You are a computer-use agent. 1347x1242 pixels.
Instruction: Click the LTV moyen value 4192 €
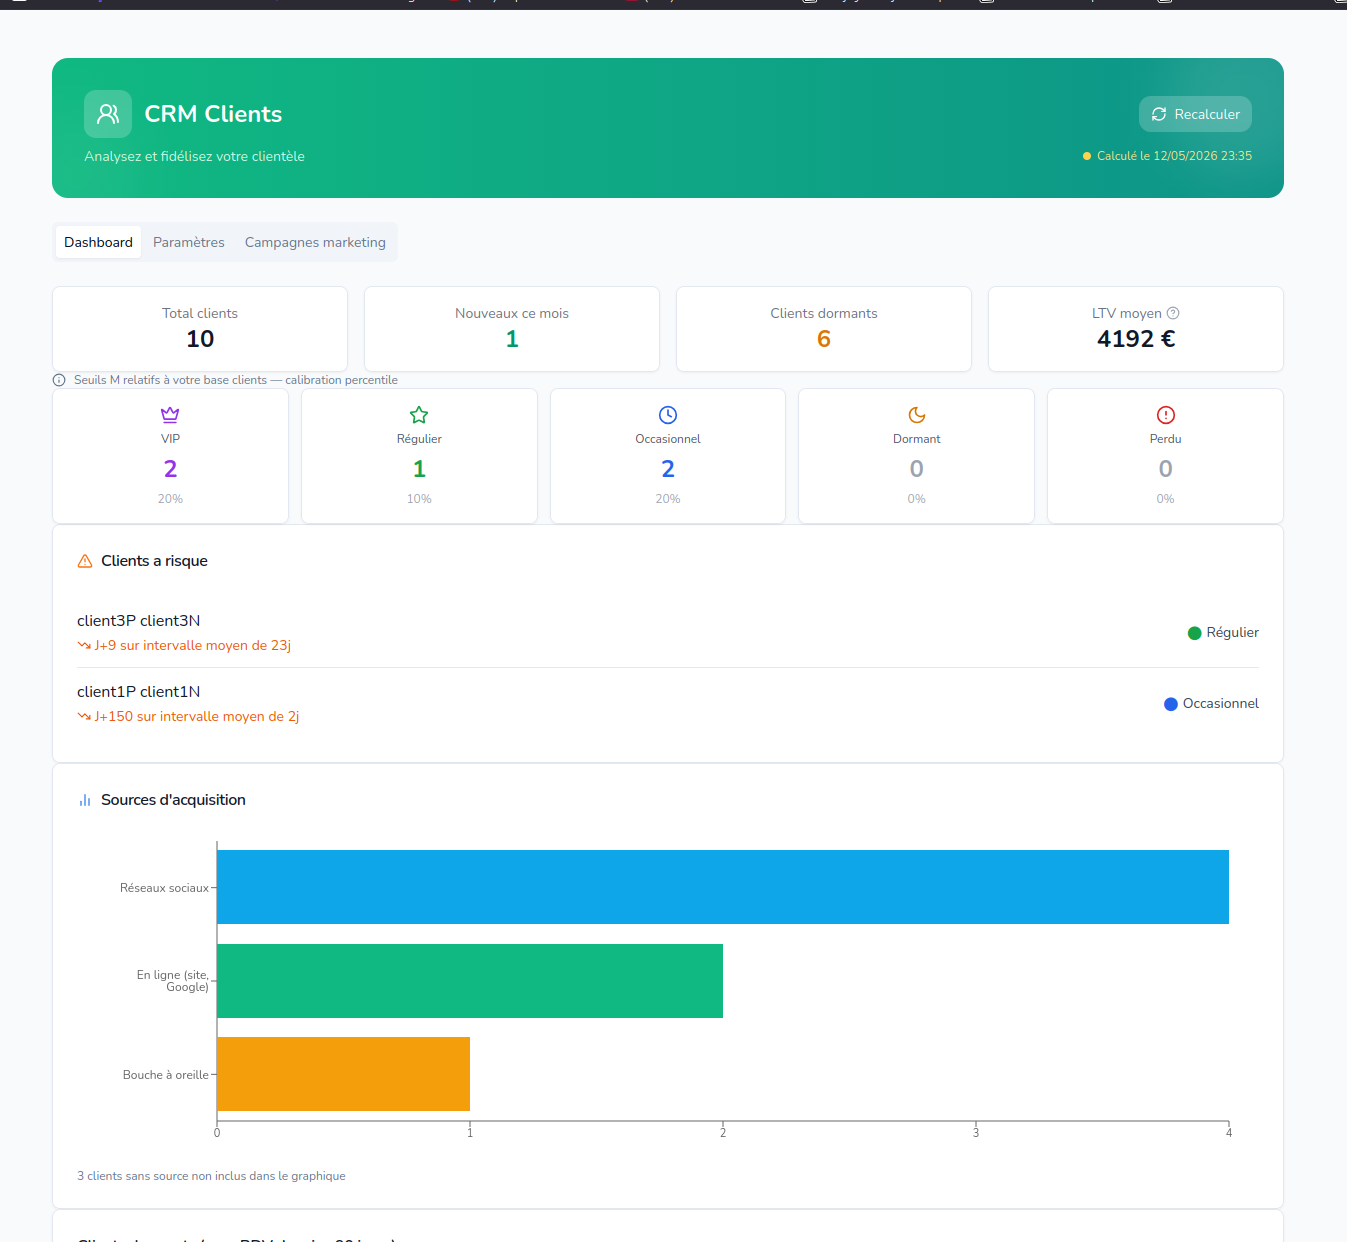[x=1136, y=339]
